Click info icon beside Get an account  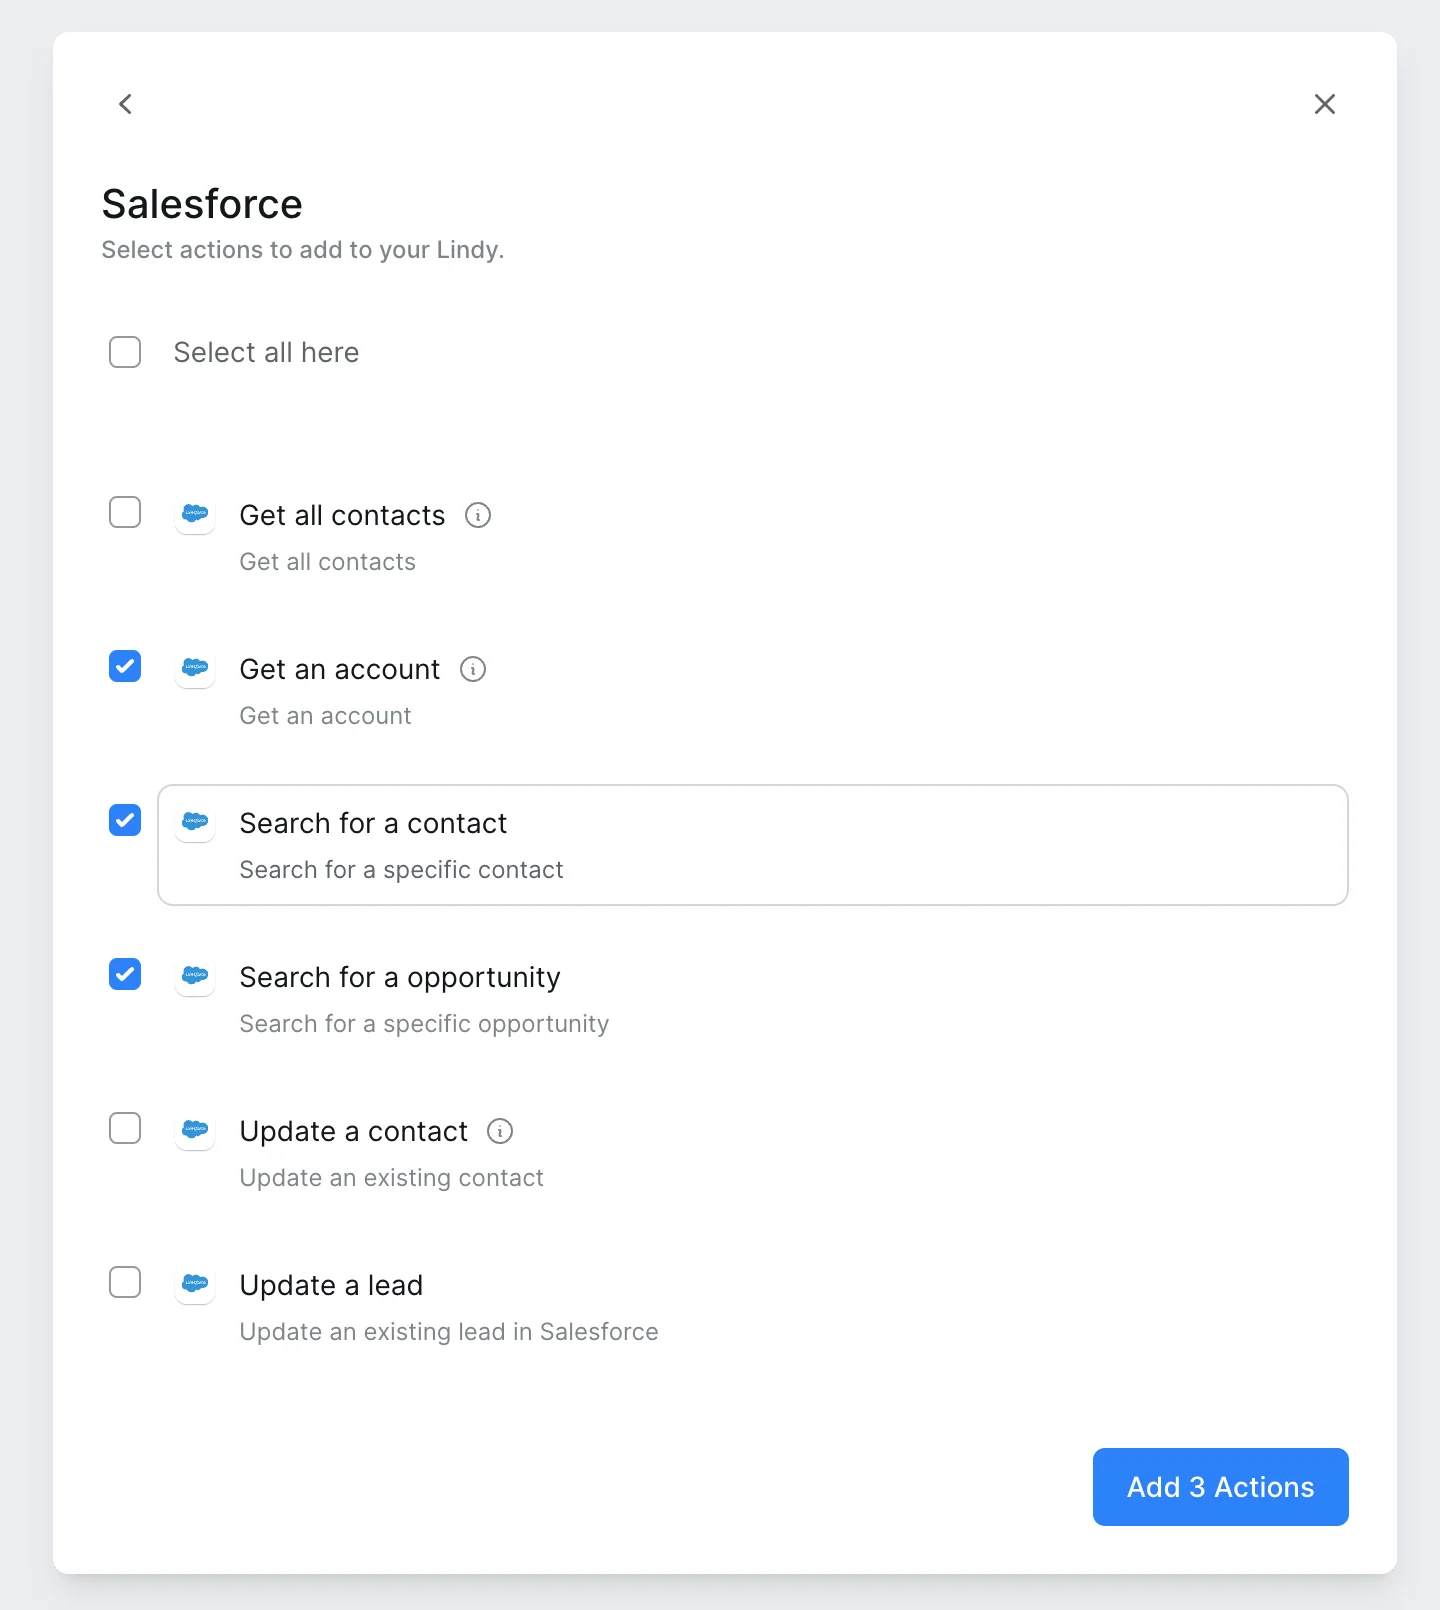click(x=473, y=669)
